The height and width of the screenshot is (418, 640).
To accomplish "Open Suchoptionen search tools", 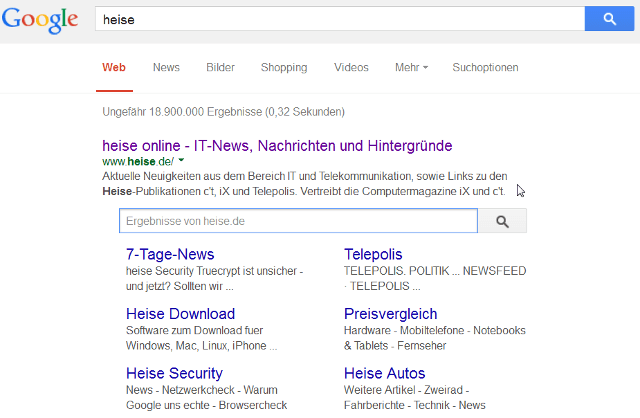I will [x=485, y=67].
